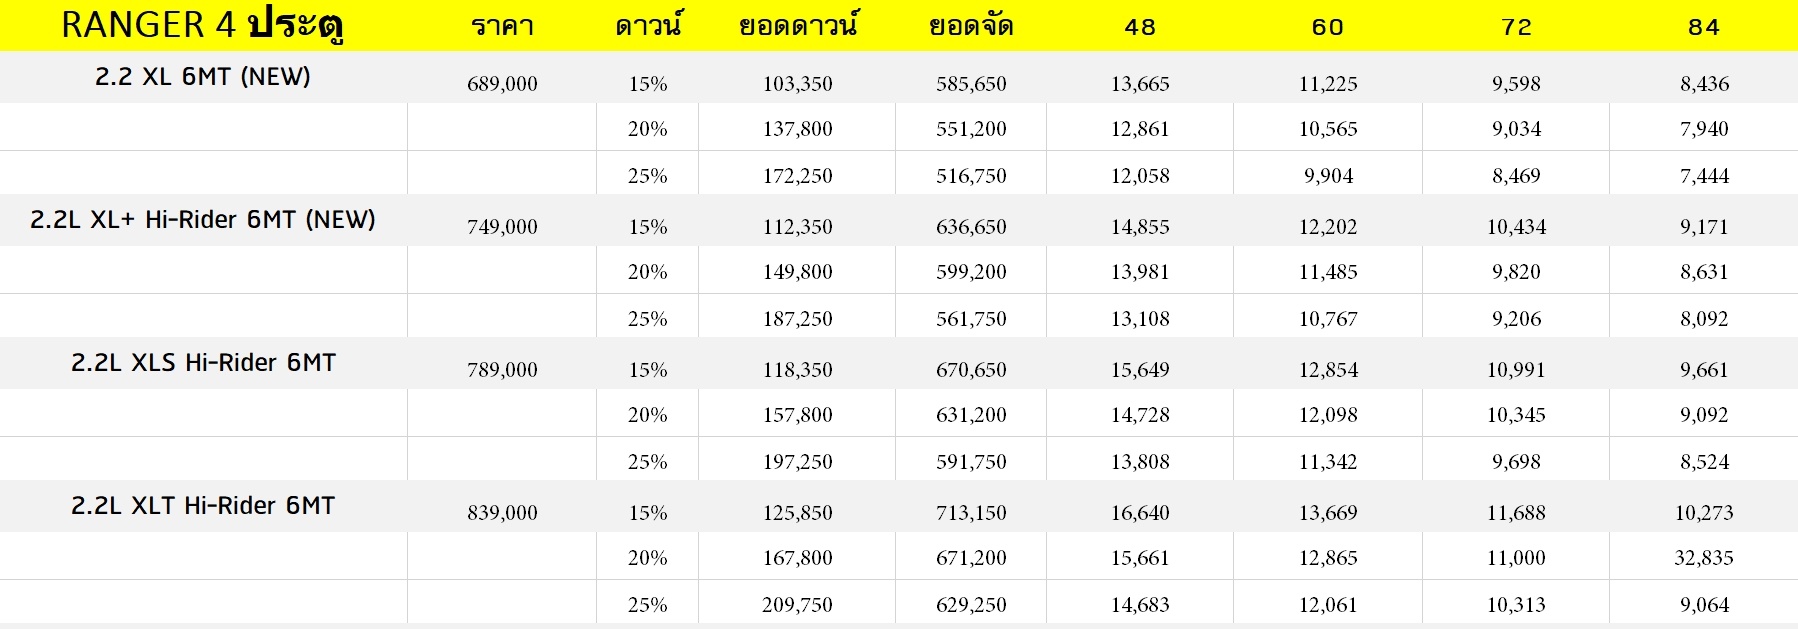Viewport: 1798px width, 629px height.
Task: Click the ยอดจัด column header
Action: (971, 26)
